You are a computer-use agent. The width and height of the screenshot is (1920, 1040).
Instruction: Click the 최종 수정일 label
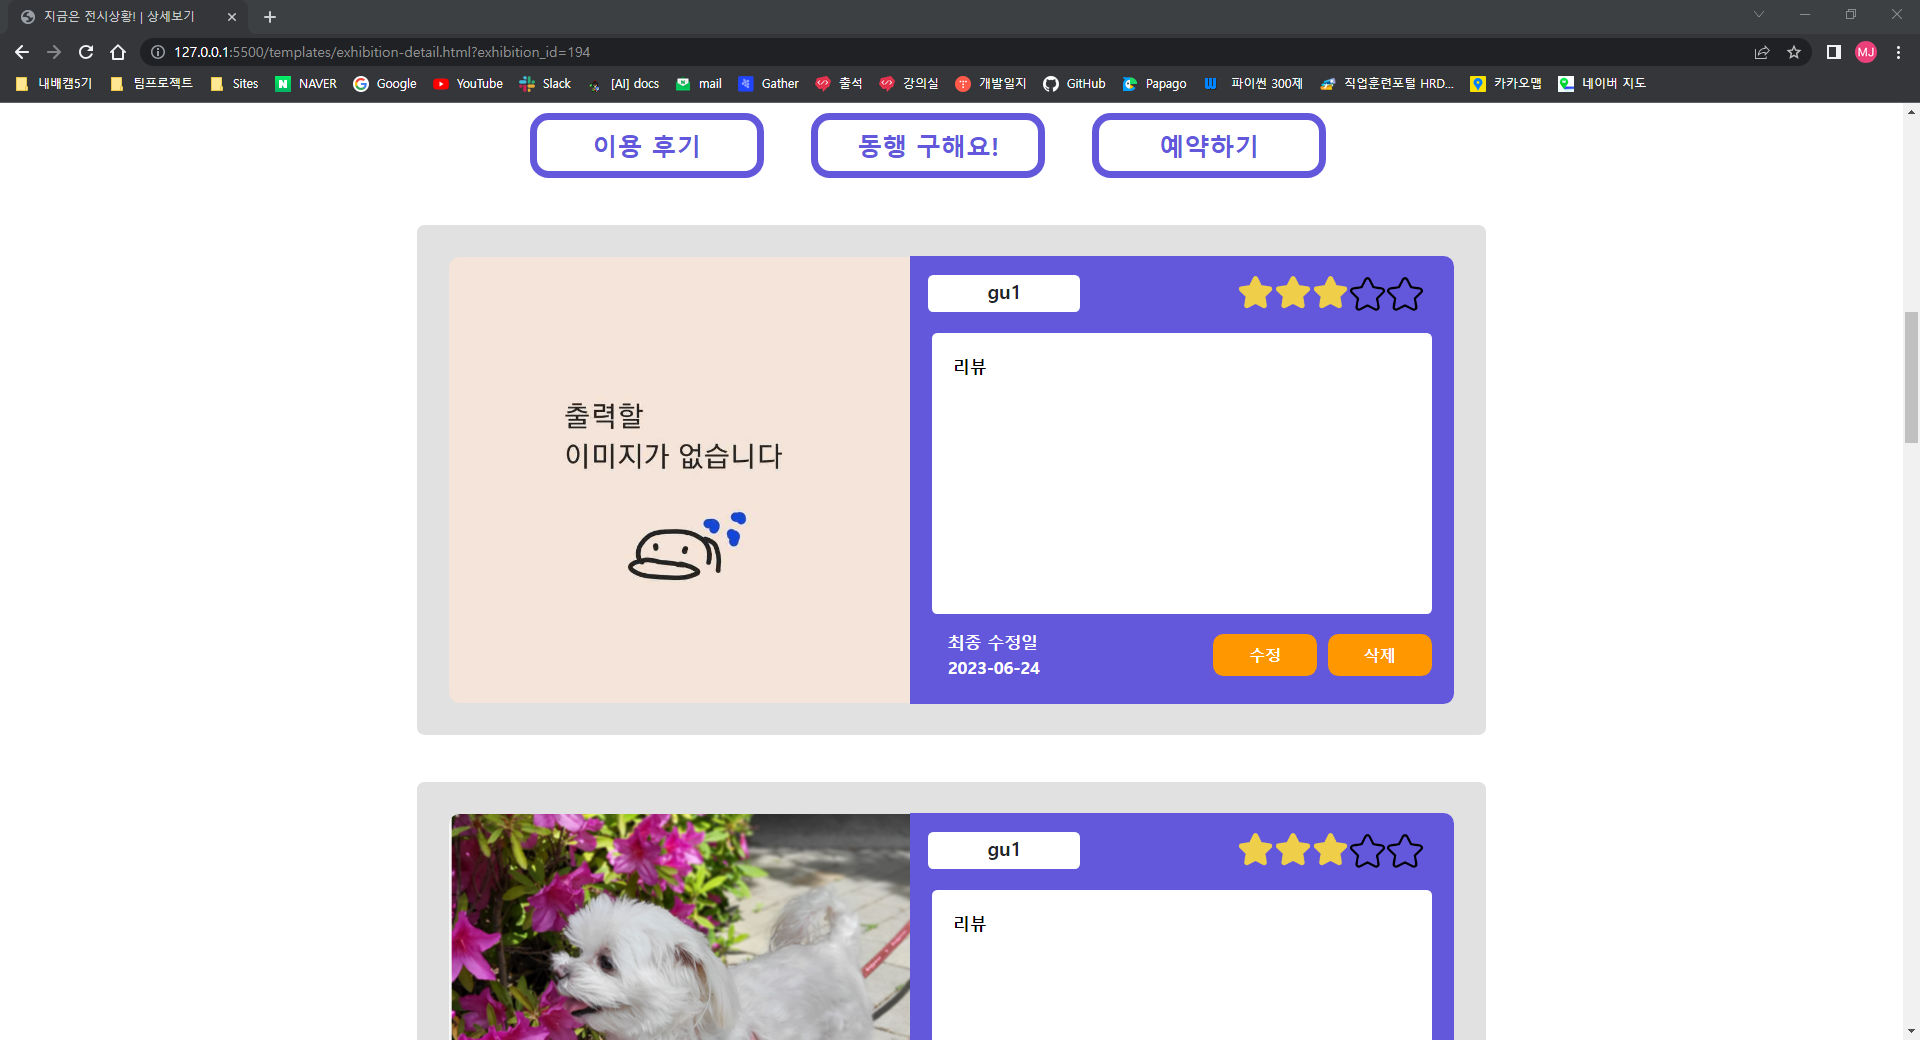point(993,642)
